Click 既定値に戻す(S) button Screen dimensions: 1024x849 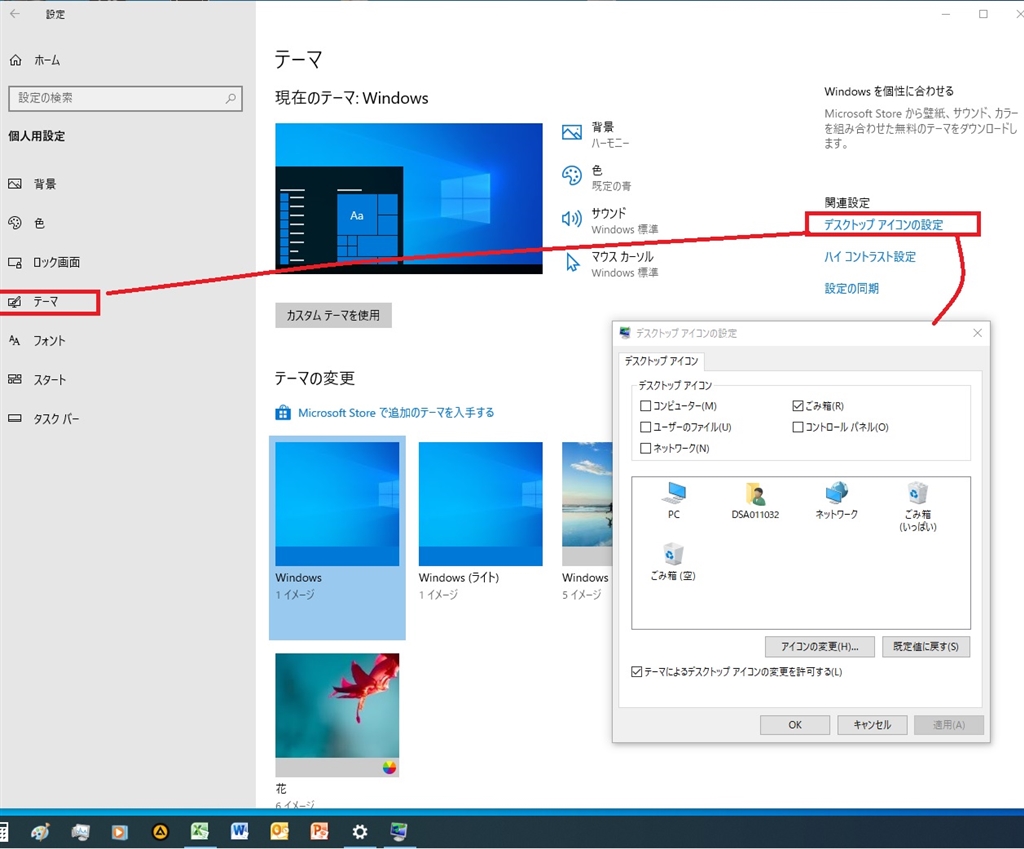(x=926, y=647)
